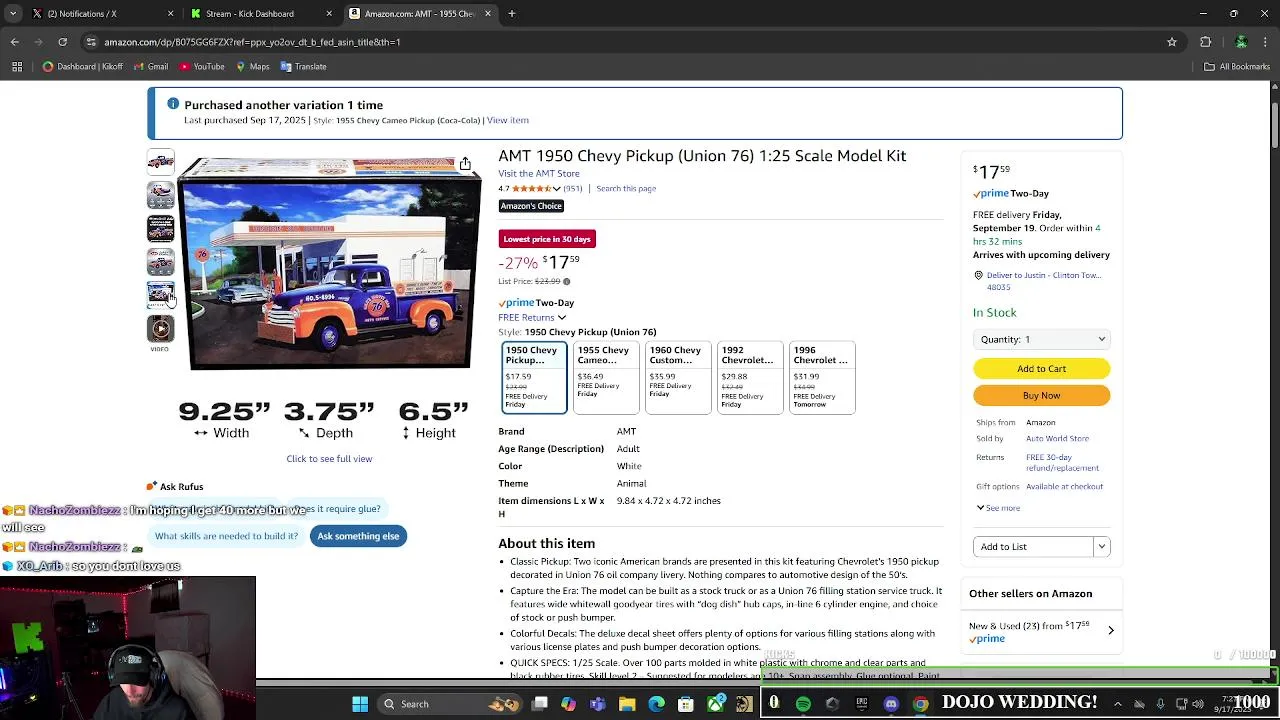
Task: Select the 1996 Chevrolet style option
Action: [822, 377]
